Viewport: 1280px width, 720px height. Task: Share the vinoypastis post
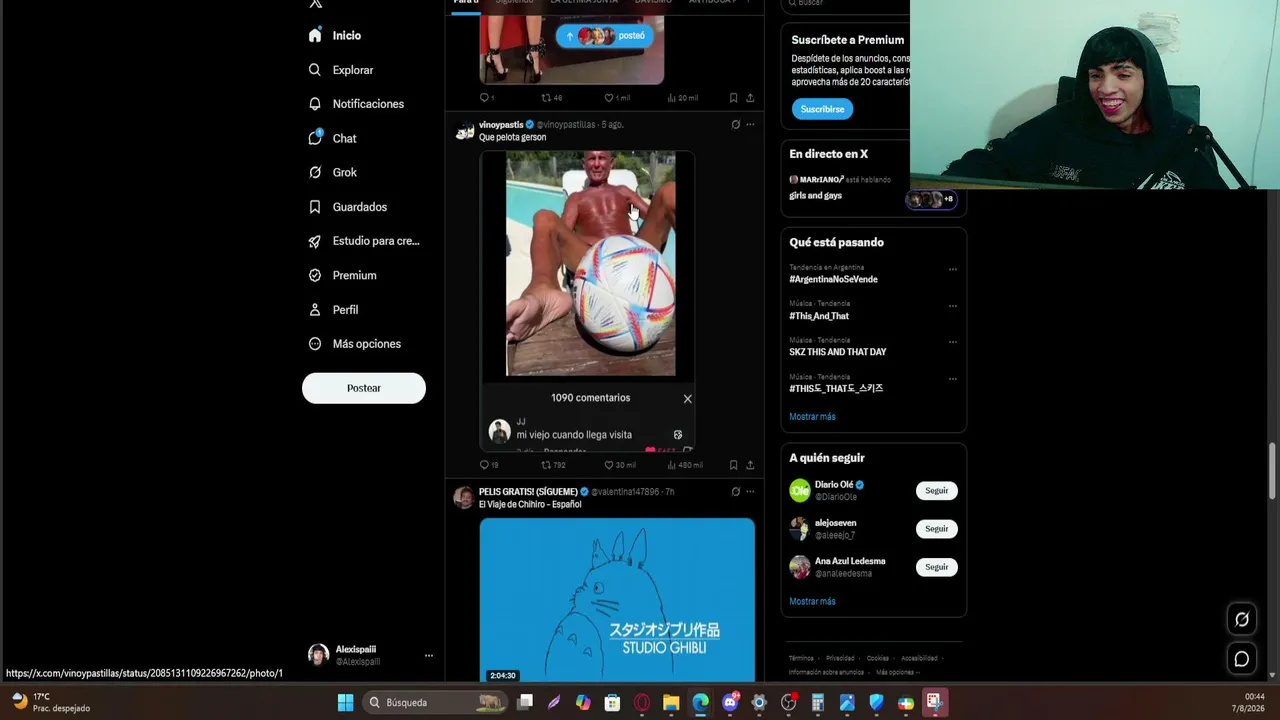pyautogui.click(x=750, y=465)
